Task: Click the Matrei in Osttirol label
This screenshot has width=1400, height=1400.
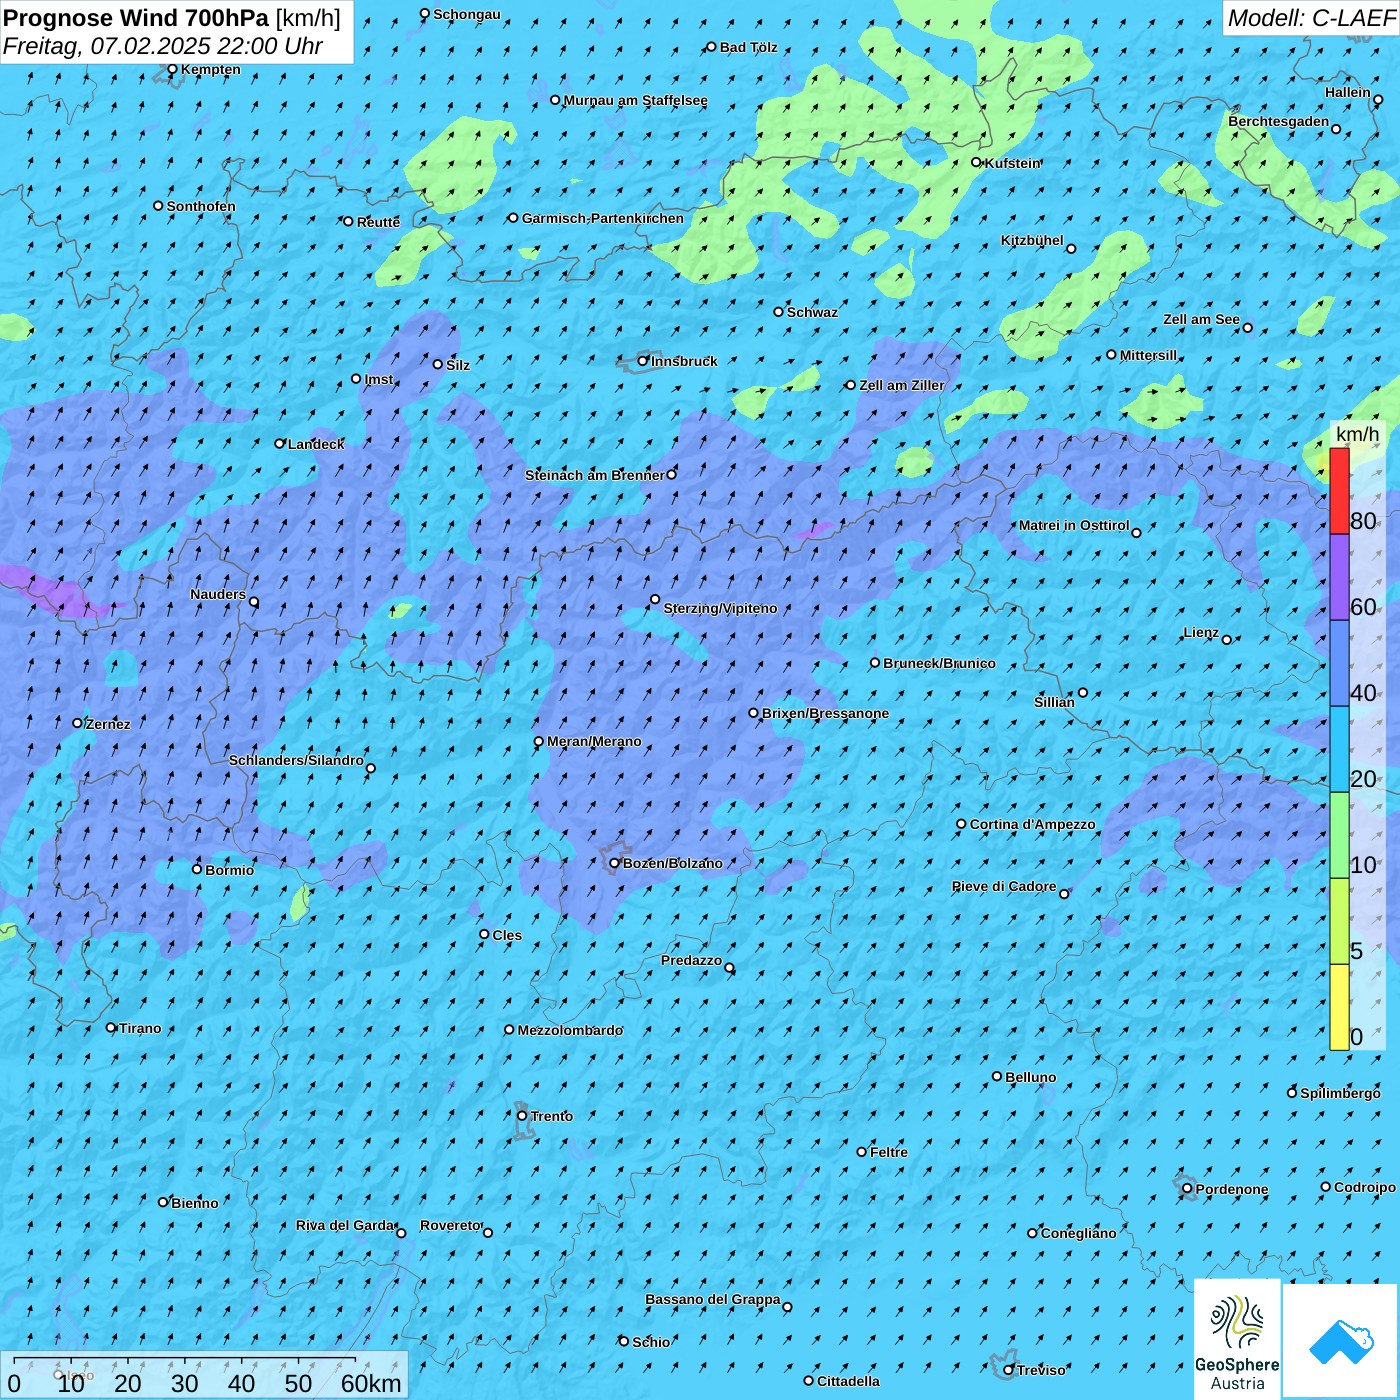Action: [1074, 525]
